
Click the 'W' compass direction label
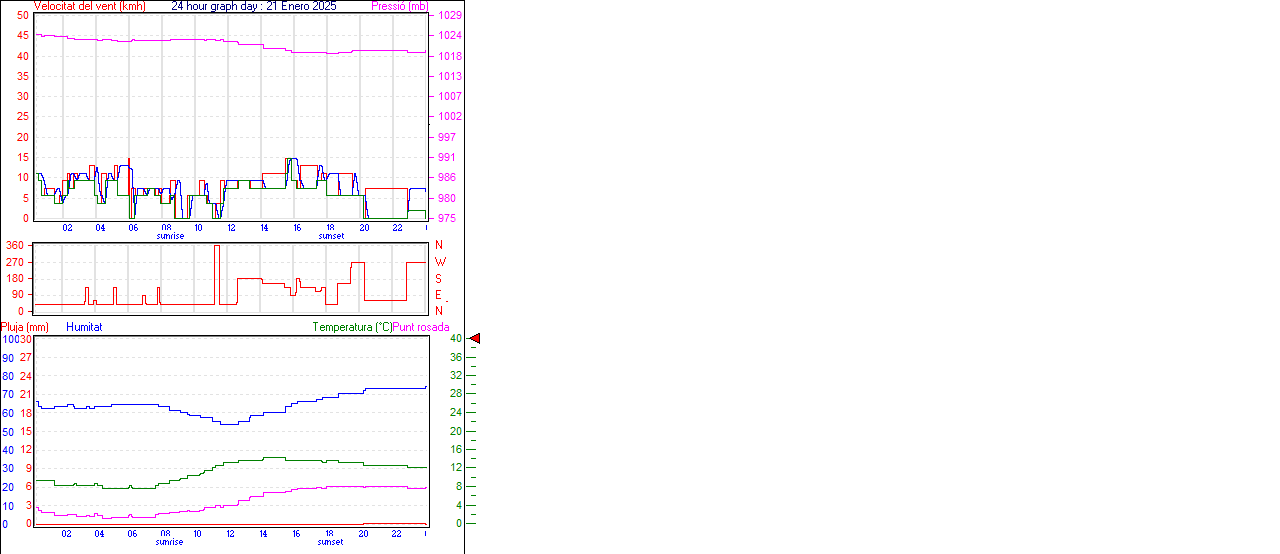(439, 262)
